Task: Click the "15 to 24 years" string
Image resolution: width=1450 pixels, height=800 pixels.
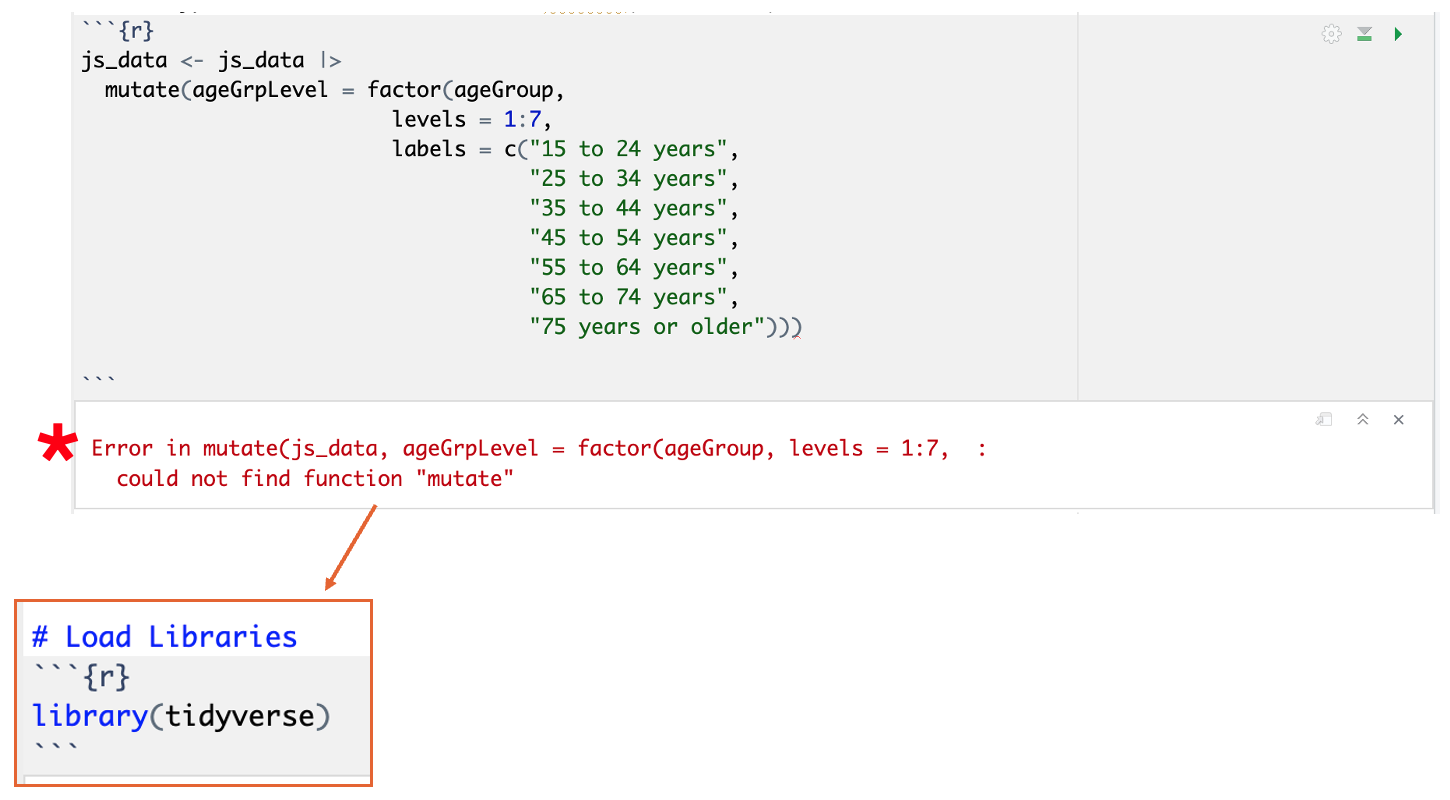Action: point(635,150)
